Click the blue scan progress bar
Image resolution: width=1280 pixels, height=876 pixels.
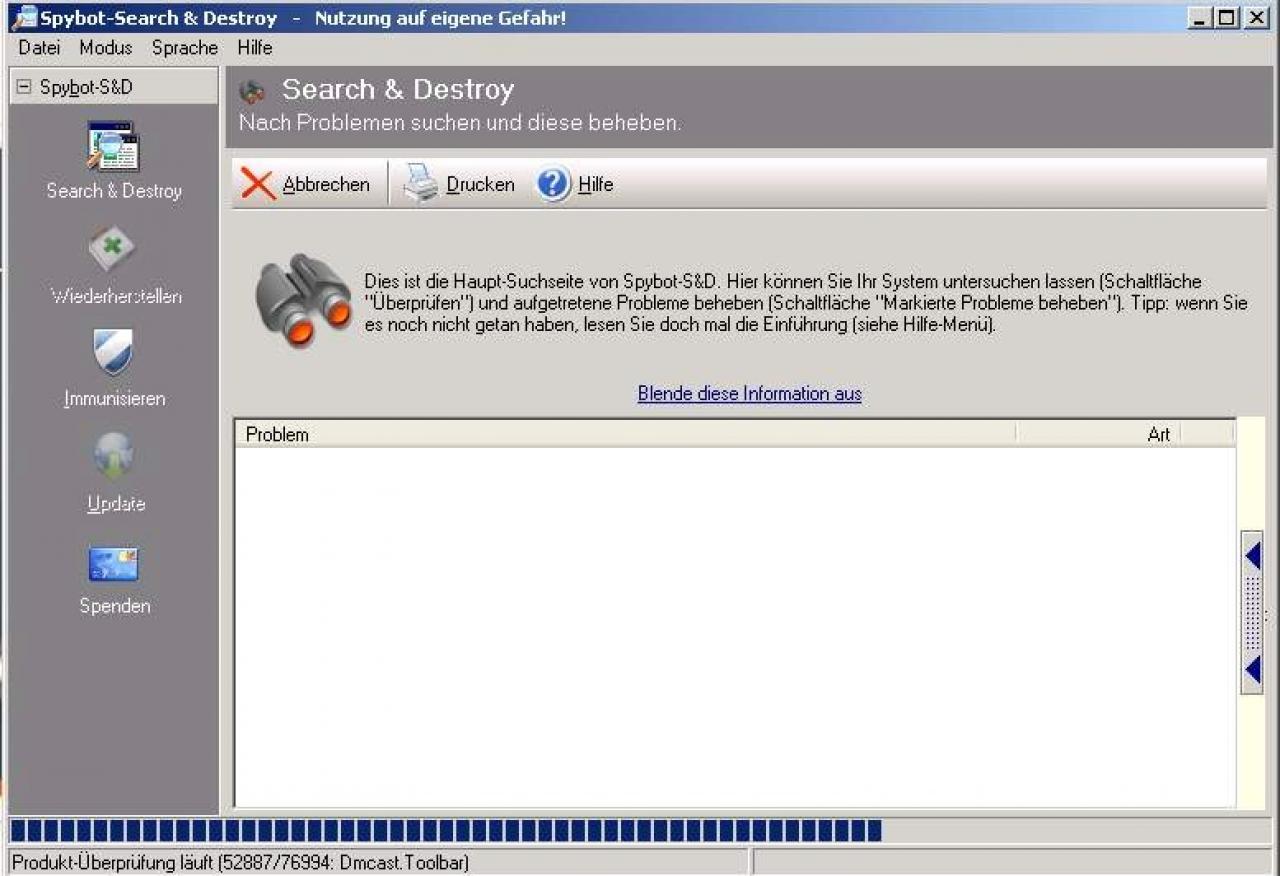tap(446, 830)
